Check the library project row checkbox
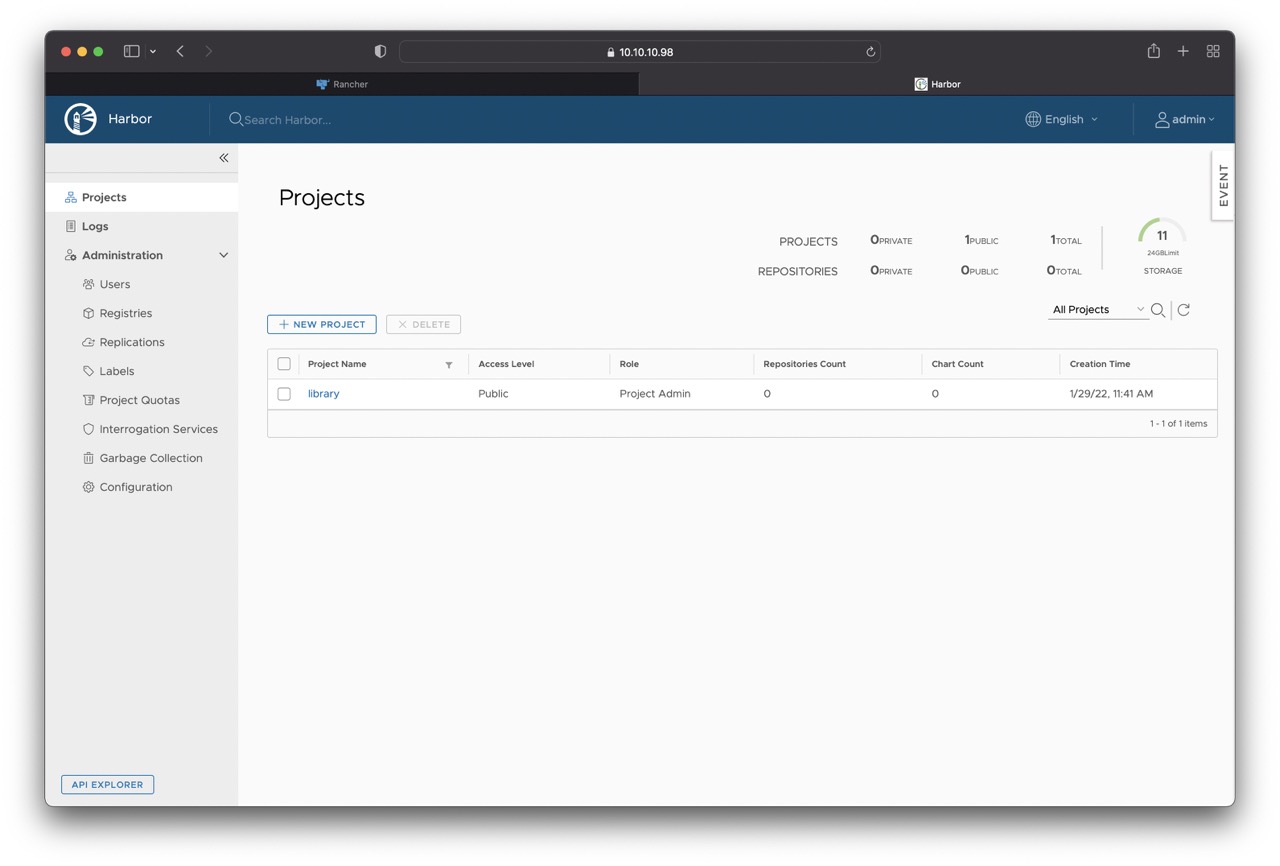The width and height of the screenshot is (1280, 866). click(x=283, y=393)
